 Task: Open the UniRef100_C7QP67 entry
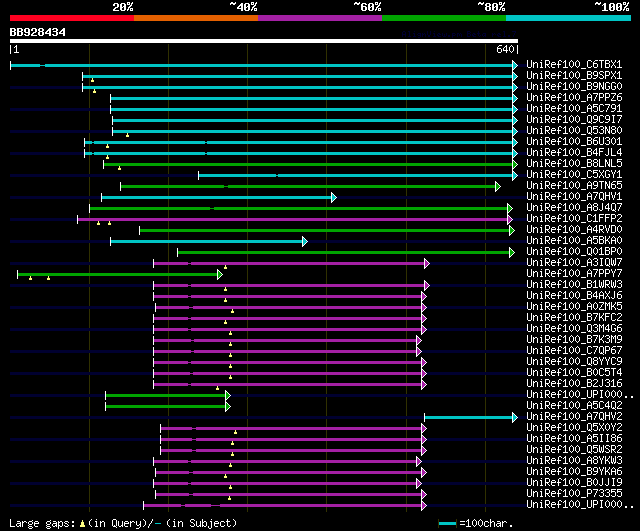click(574, 351)
